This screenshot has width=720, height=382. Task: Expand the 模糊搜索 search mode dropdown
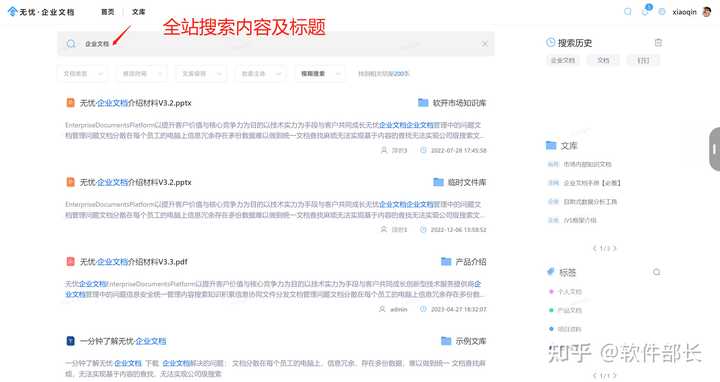coord(320,73)
